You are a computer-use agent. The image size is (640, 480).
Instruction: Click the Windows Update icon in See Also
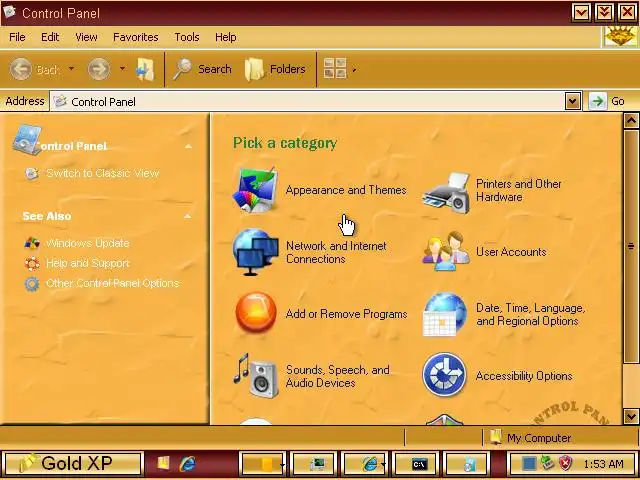tap(32, 243)
